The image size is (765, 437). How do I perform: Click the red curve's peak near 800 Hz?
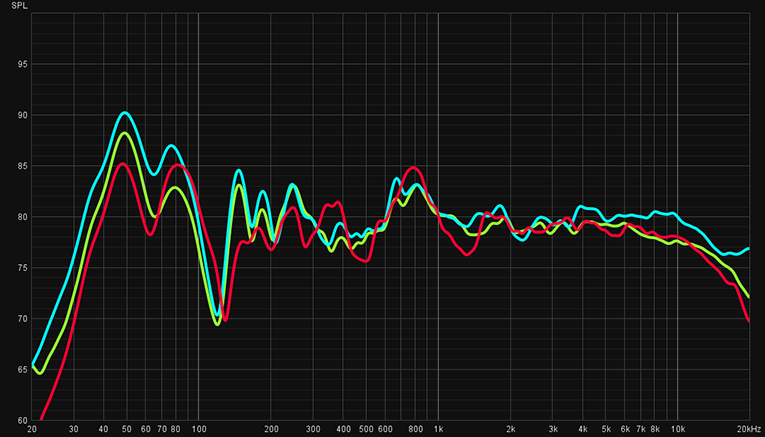pos(414,167)
